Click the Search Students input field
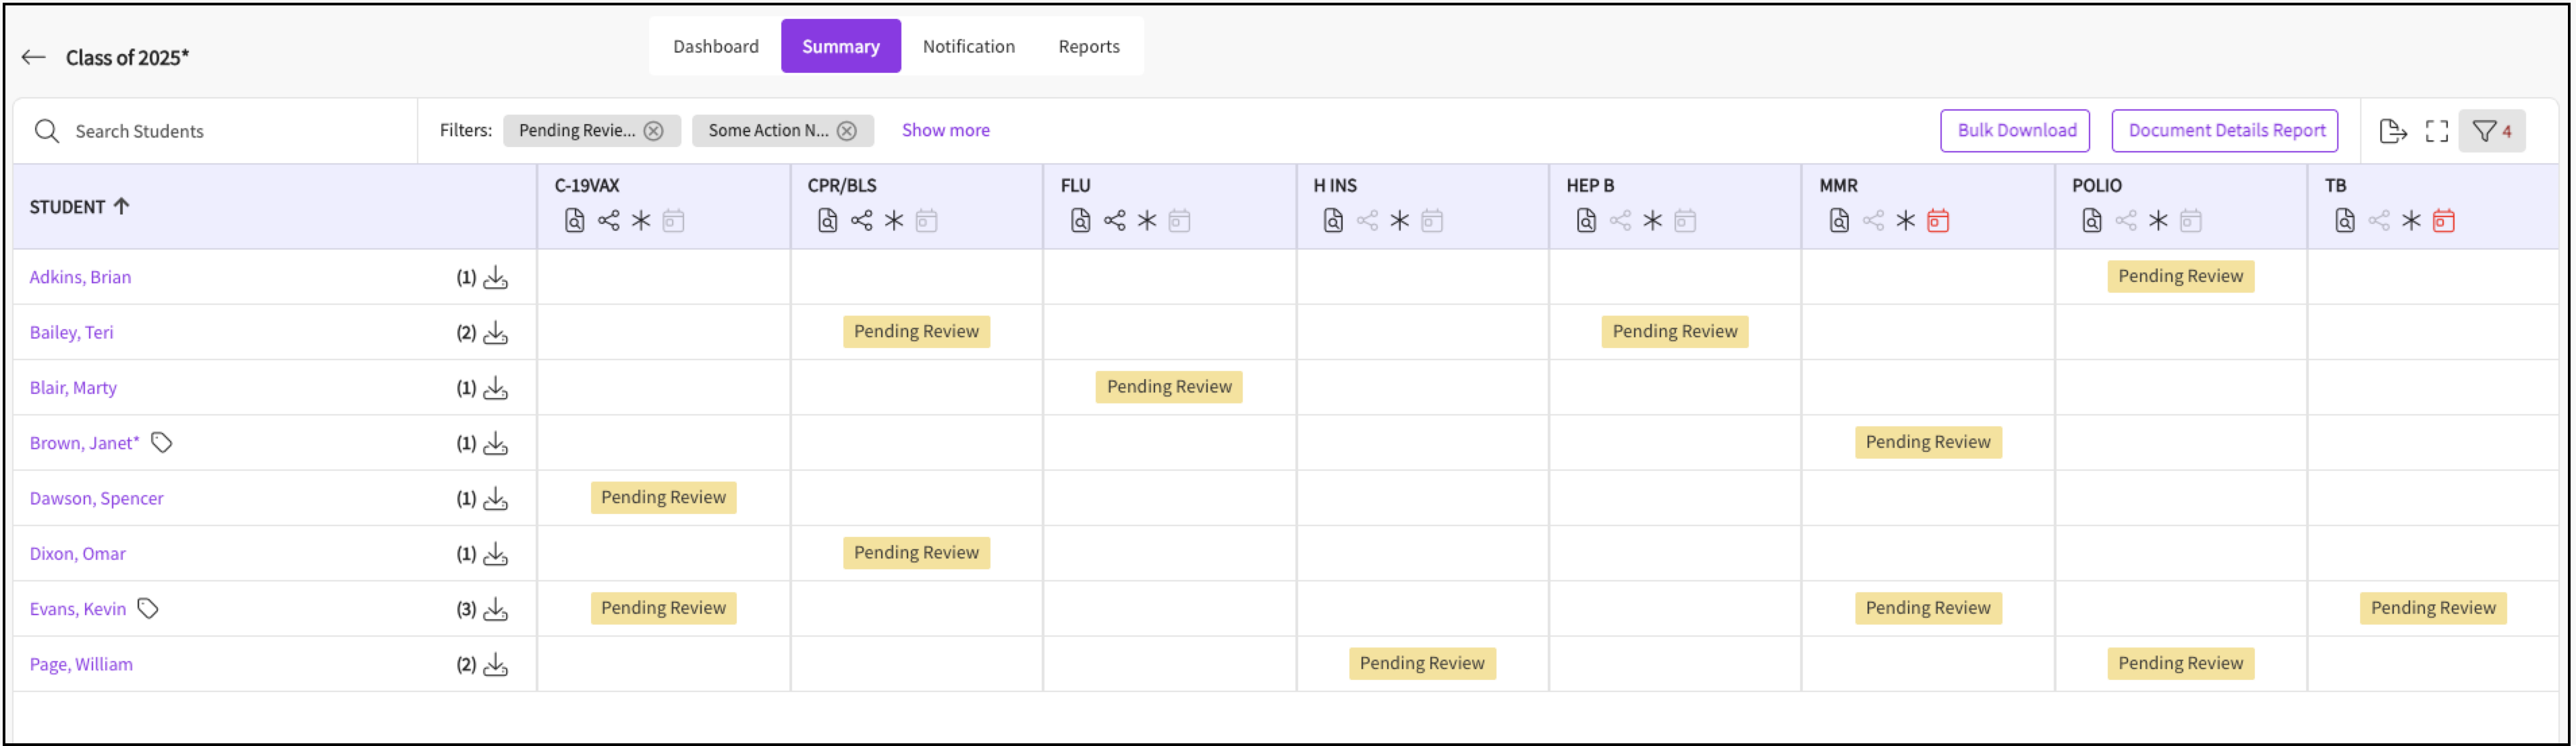2576x746 pixels. (x=230, y=131)
